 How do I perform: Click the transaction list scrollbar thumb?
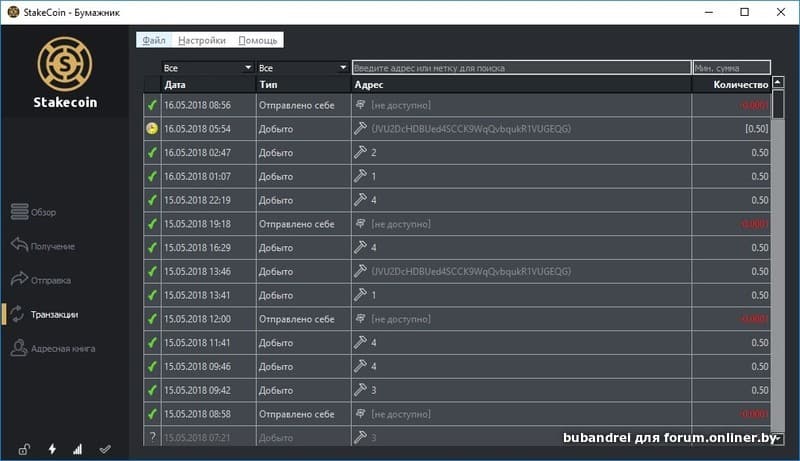[x=778, y=105]
